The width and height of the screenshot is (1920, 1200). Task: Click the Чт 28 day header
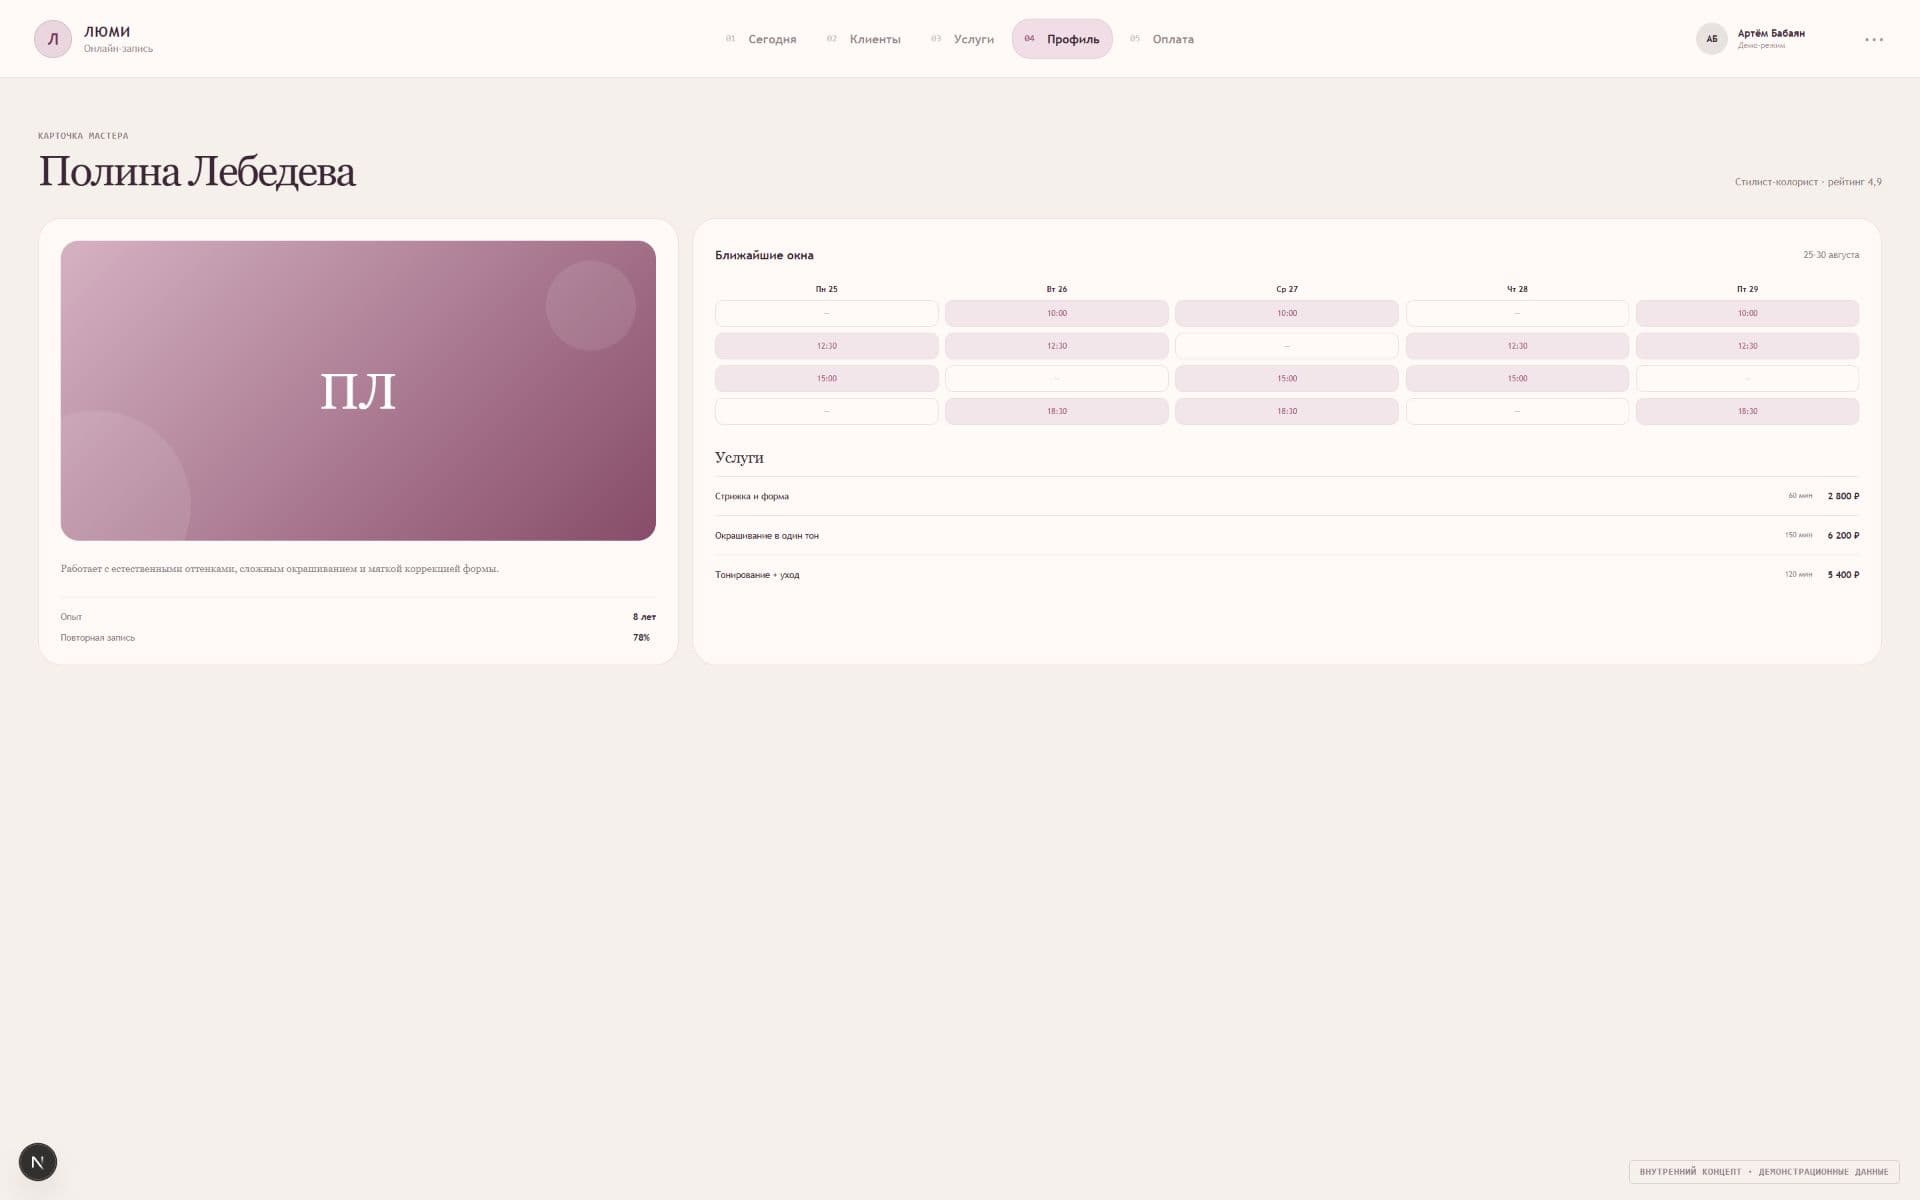1517,289
